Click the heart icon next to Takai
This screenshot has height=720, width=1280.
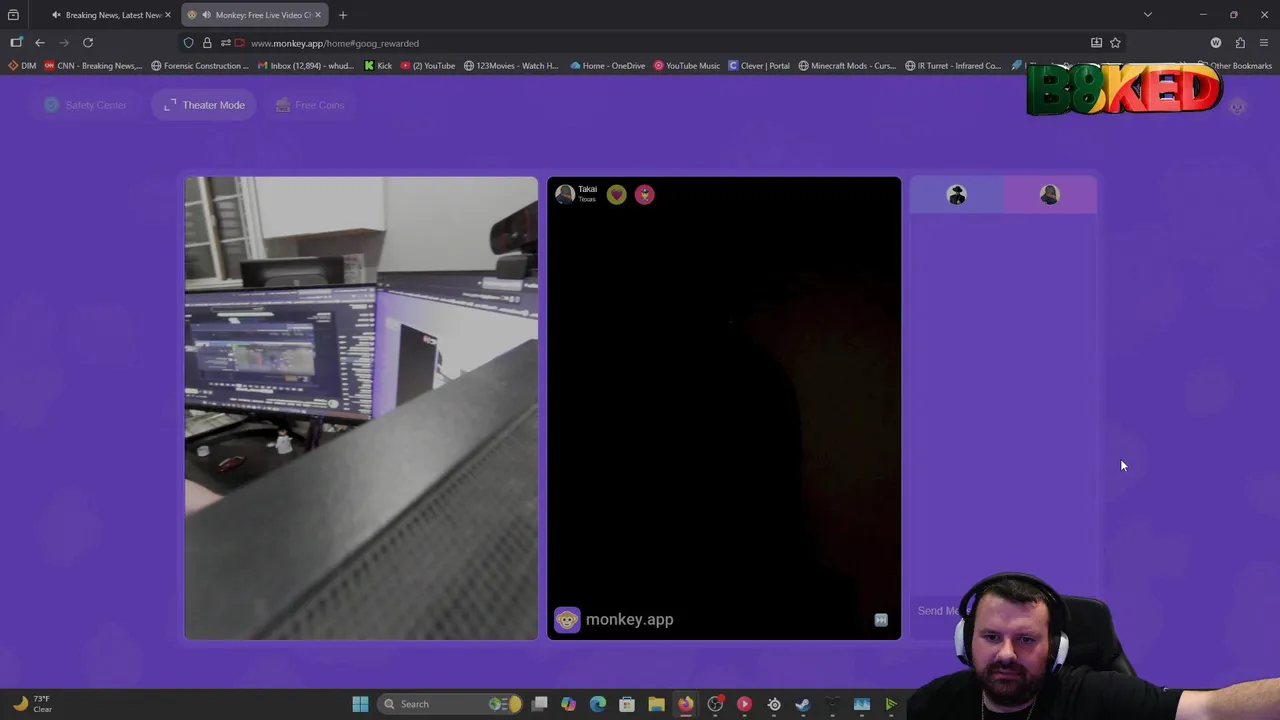point(617,195)
